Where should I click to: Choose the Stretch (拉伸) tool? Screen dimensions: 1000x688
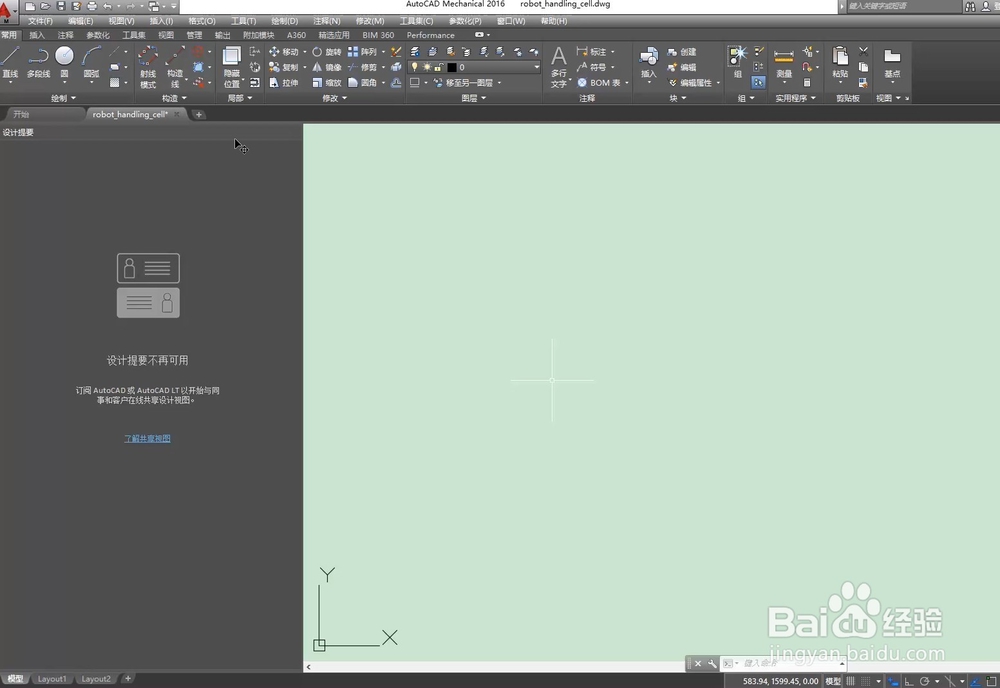[x=284, y=83]
